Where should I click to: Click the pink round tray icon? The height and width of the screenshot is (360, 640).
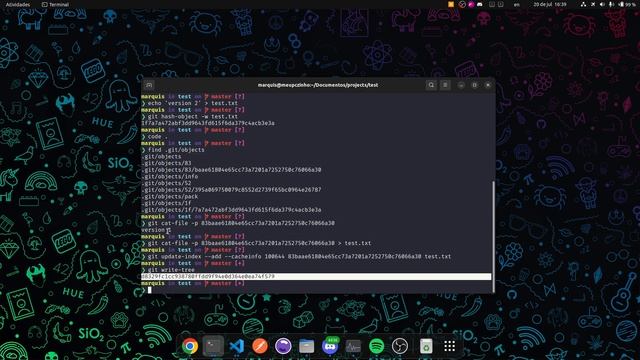(471, 4)
